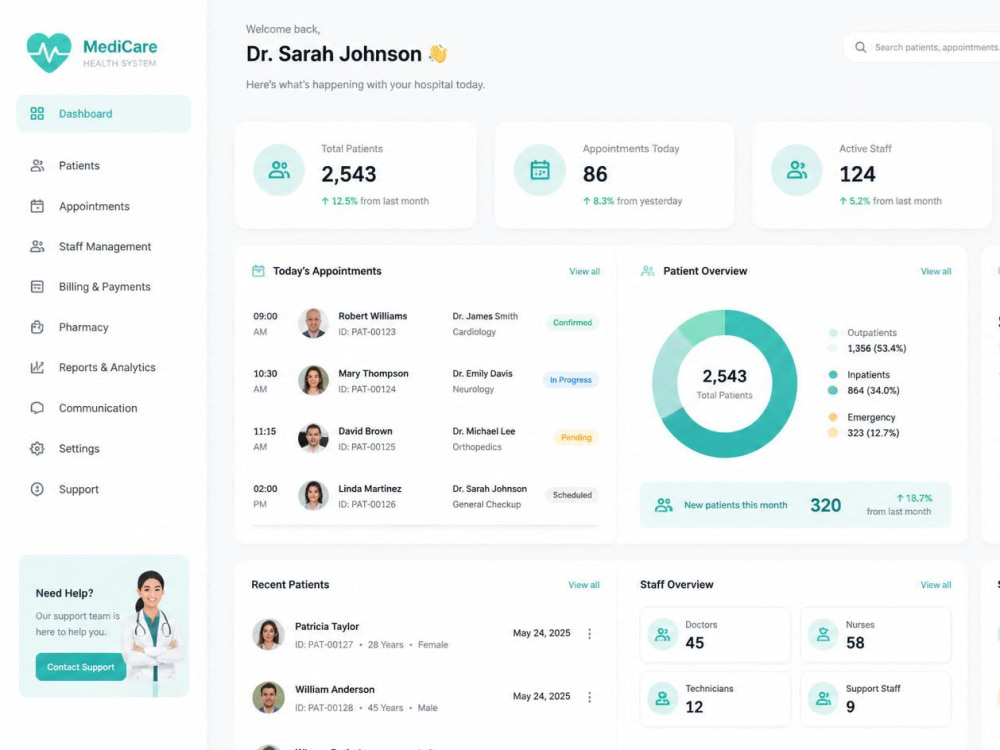Click the patient ID PAT-00125
Image resolution: width=1000 pixels, height=750 pixels.
click(367, 447)
